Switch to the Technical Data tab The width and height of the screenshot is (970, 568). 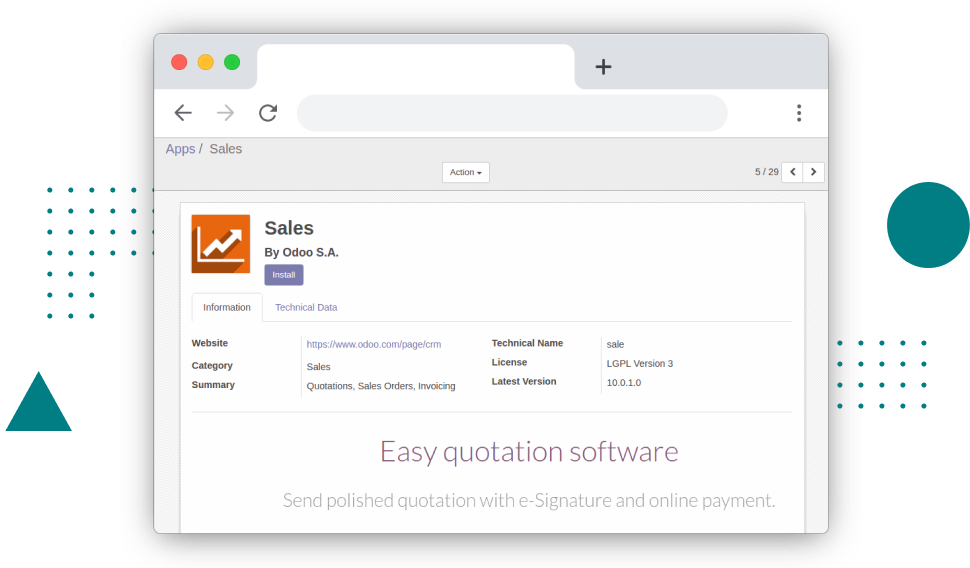click(306, 307)
